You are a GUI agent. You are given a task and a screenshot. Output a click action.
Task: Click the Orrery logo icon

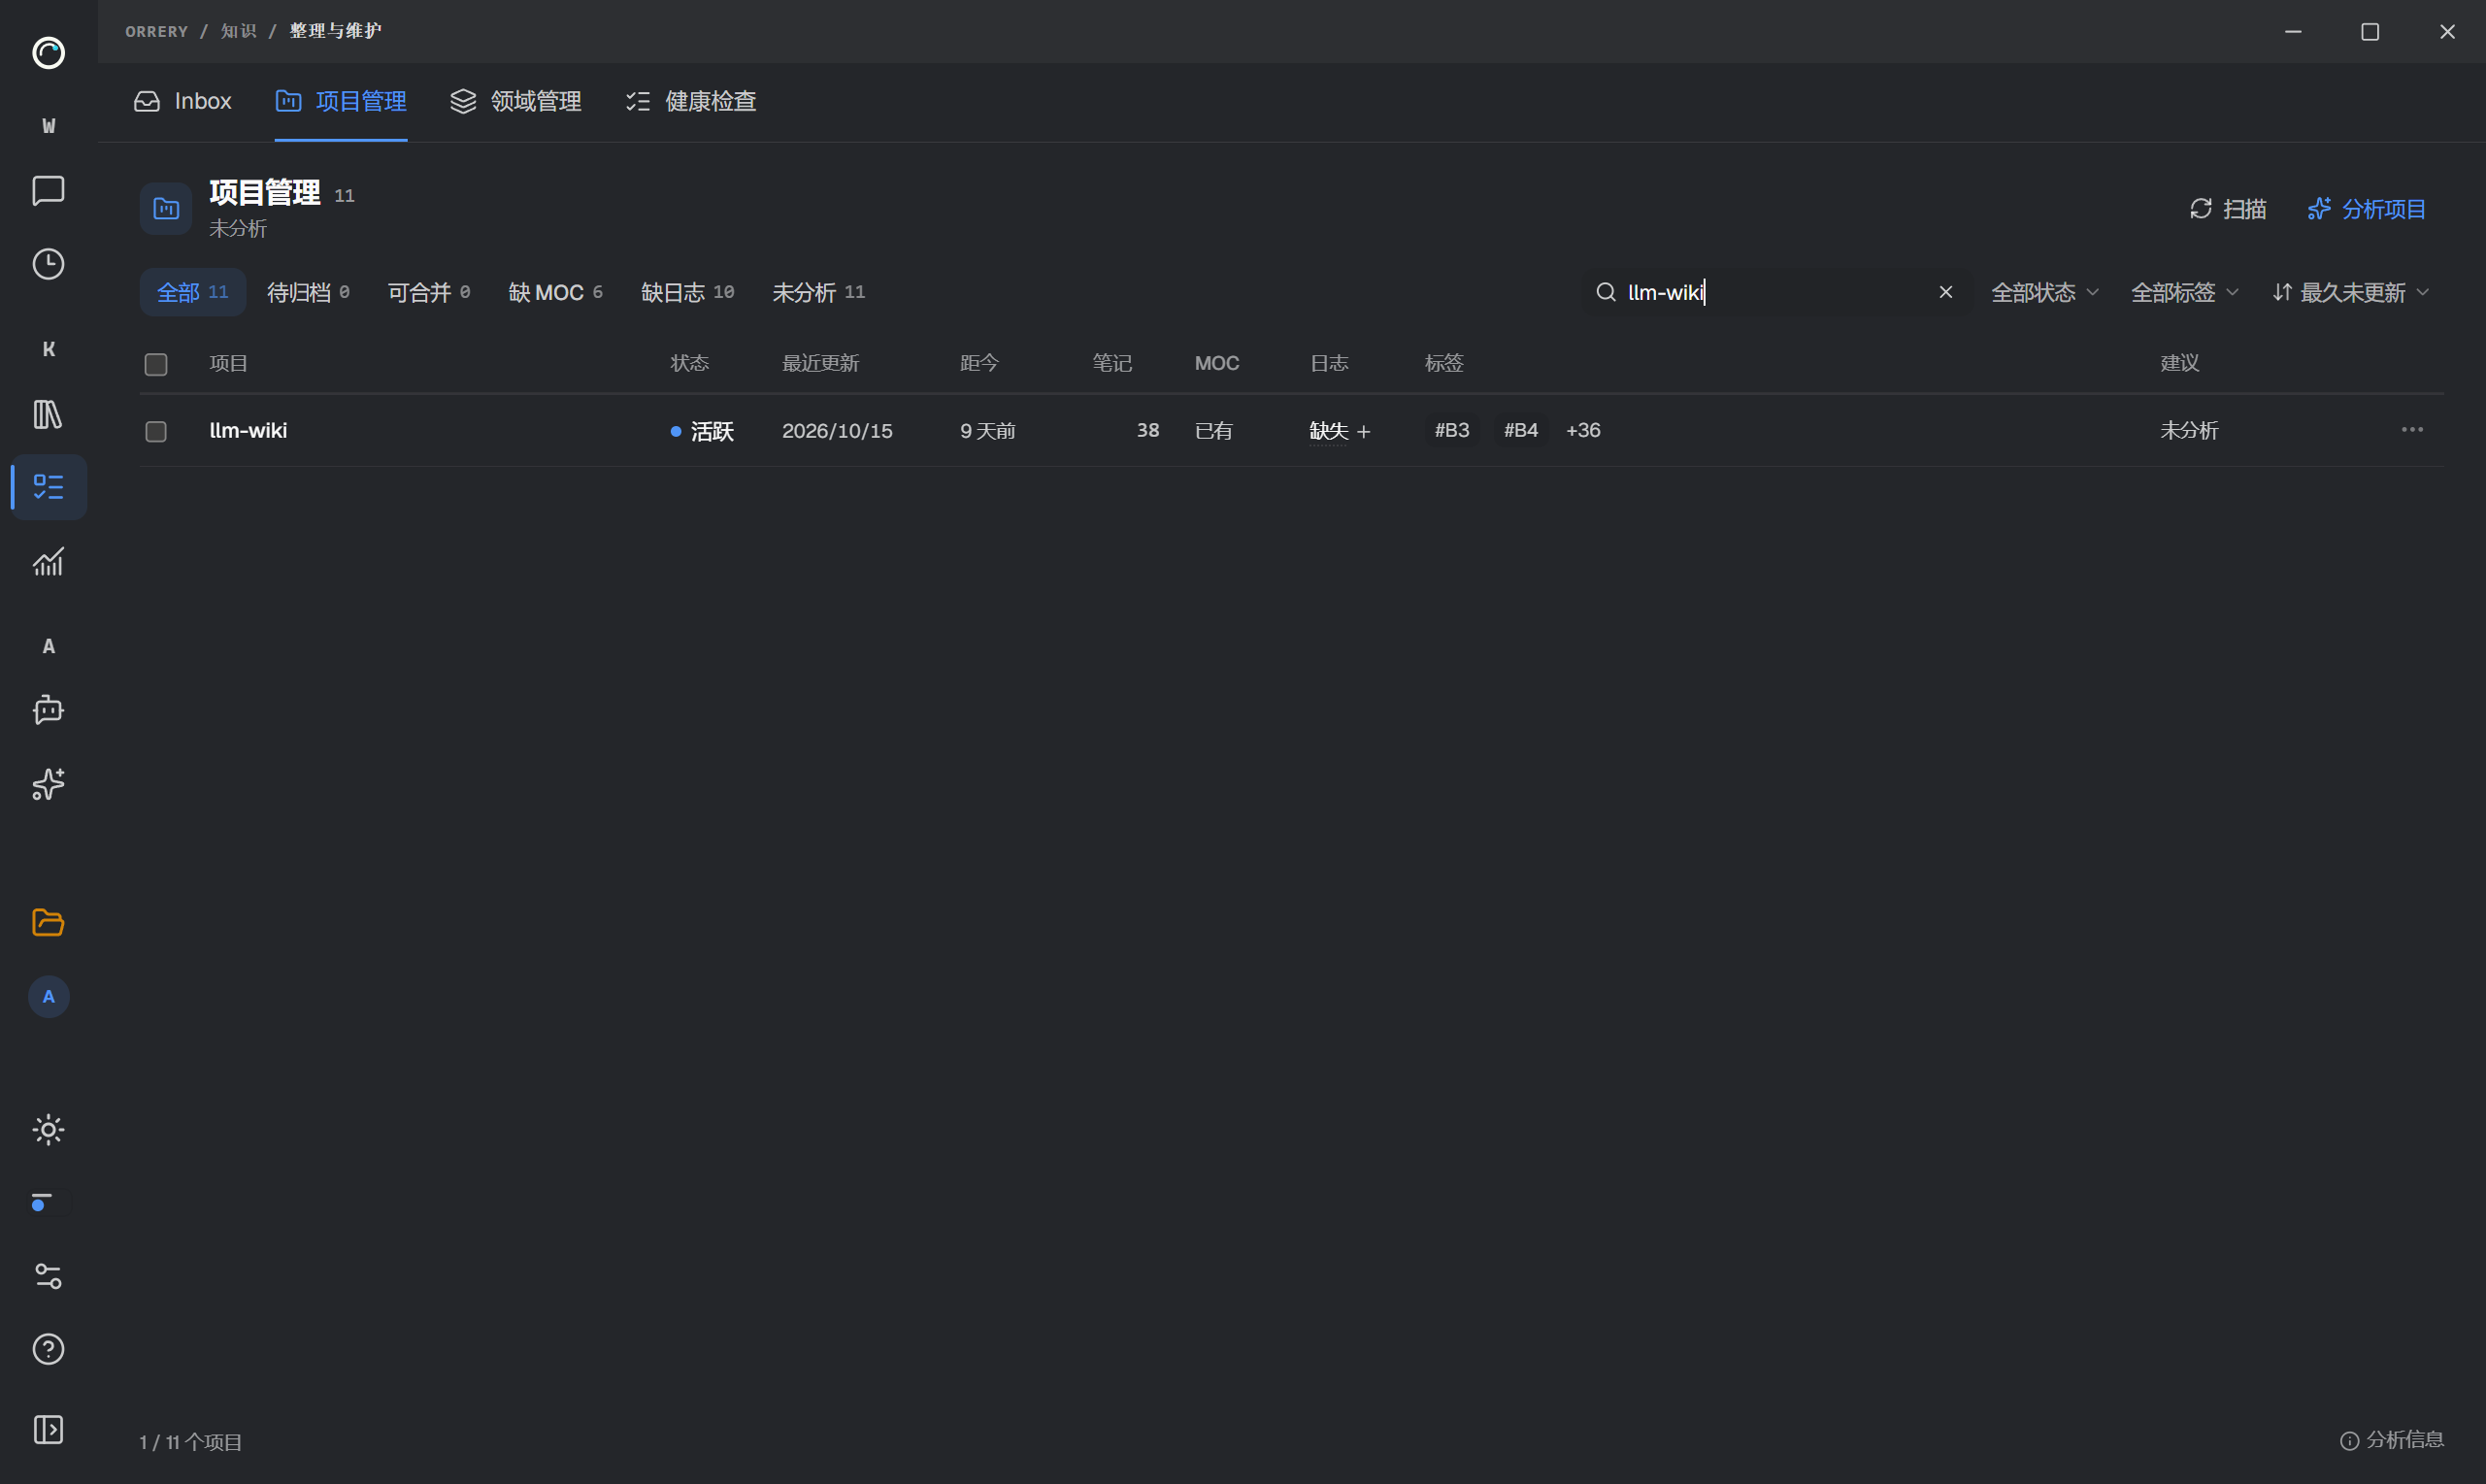click(48, 52)
